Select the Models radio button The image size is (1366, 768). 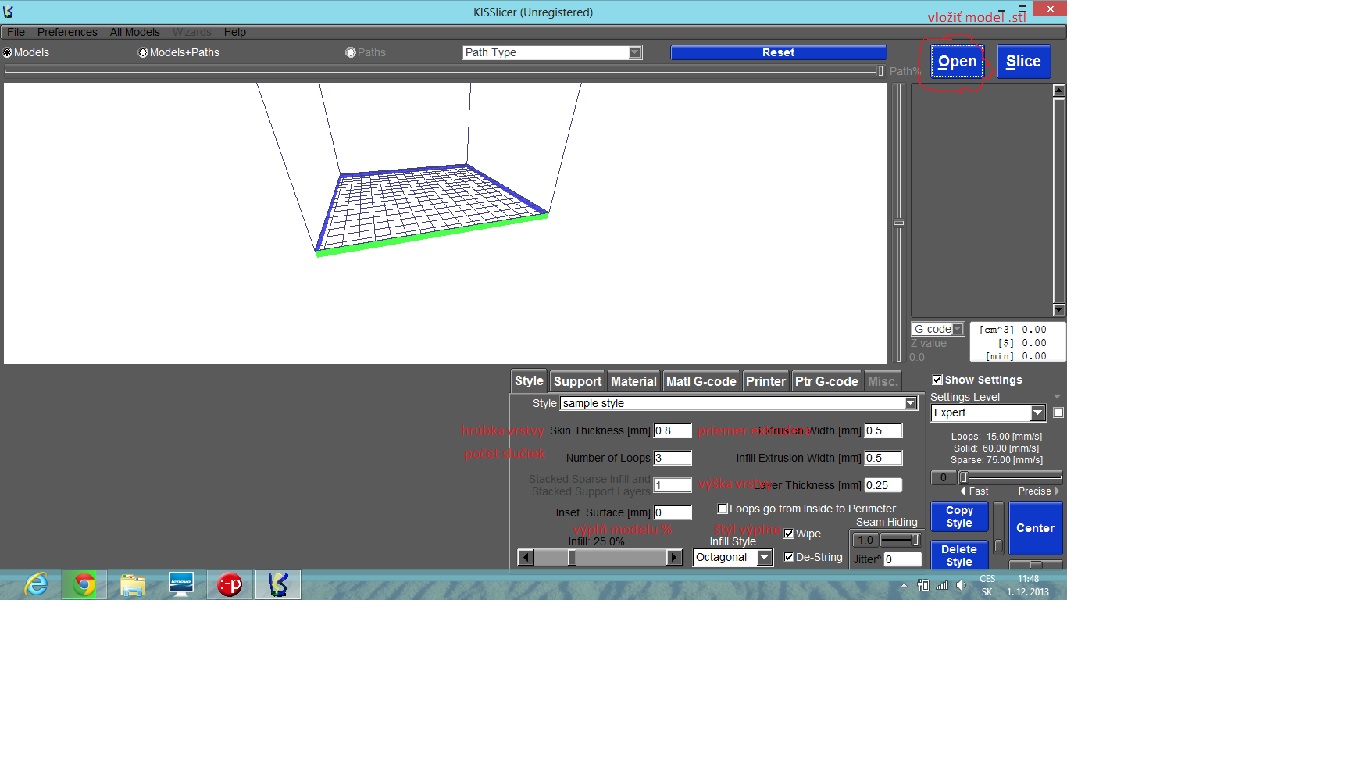click(8, 53)
